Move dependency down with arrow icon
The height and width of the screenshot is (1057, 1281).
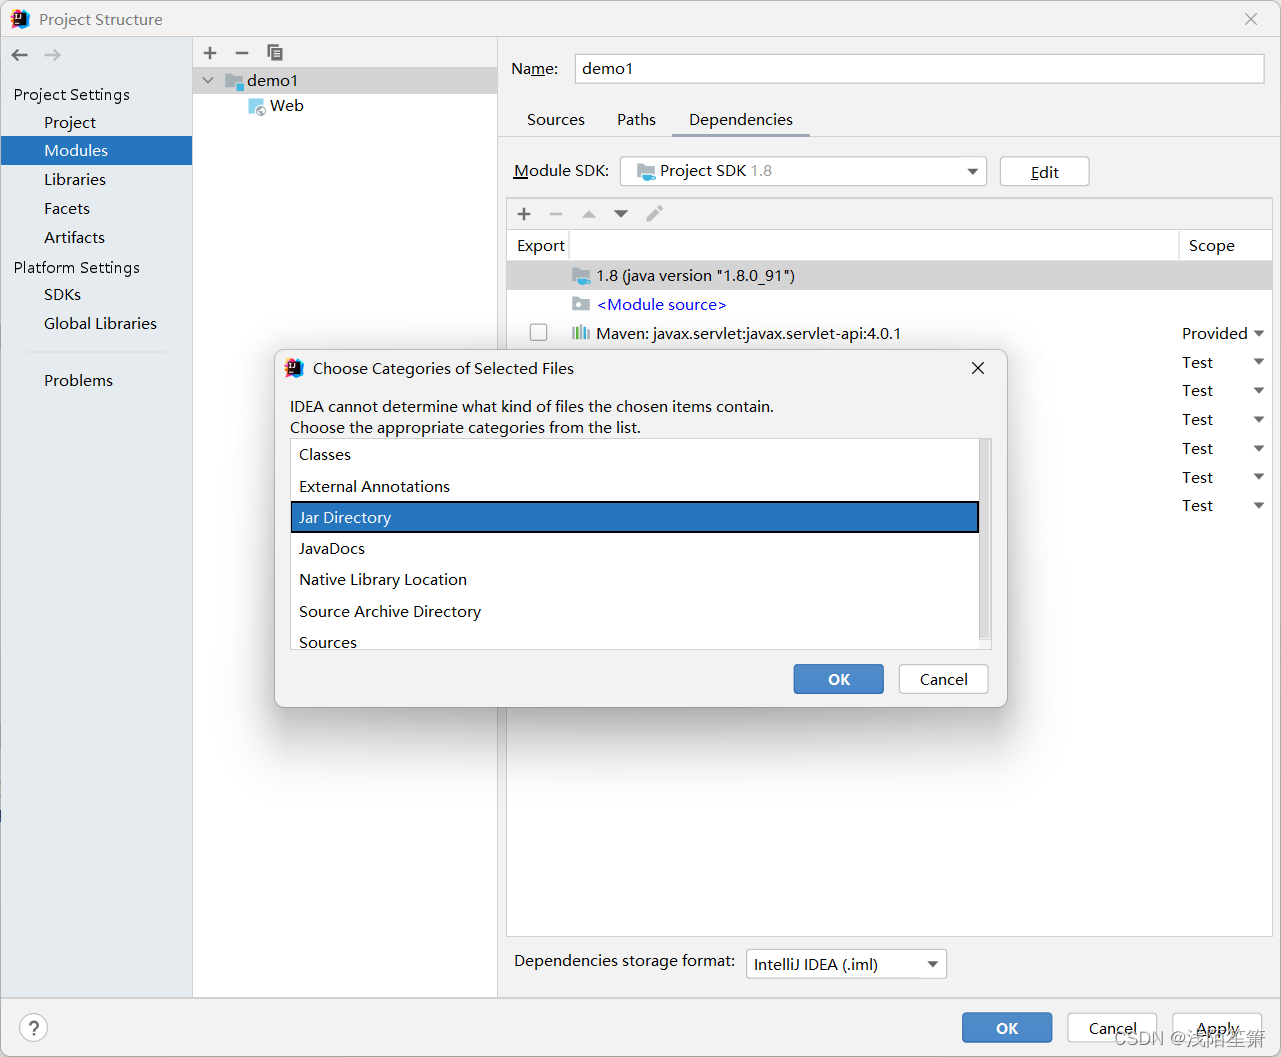(x=620, y=213)
